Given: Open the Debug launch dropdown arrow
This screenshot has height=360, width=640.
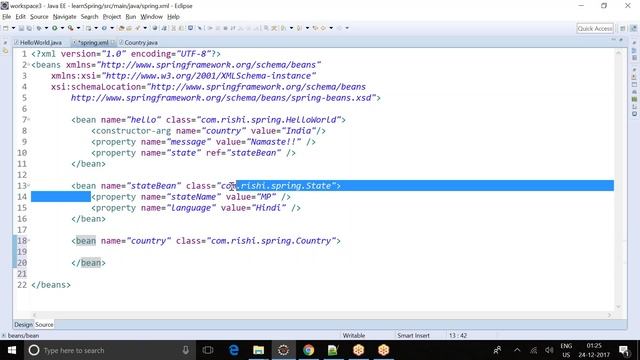Looking at the screenshot, I should pyautogui.click(x=46, y=28).
